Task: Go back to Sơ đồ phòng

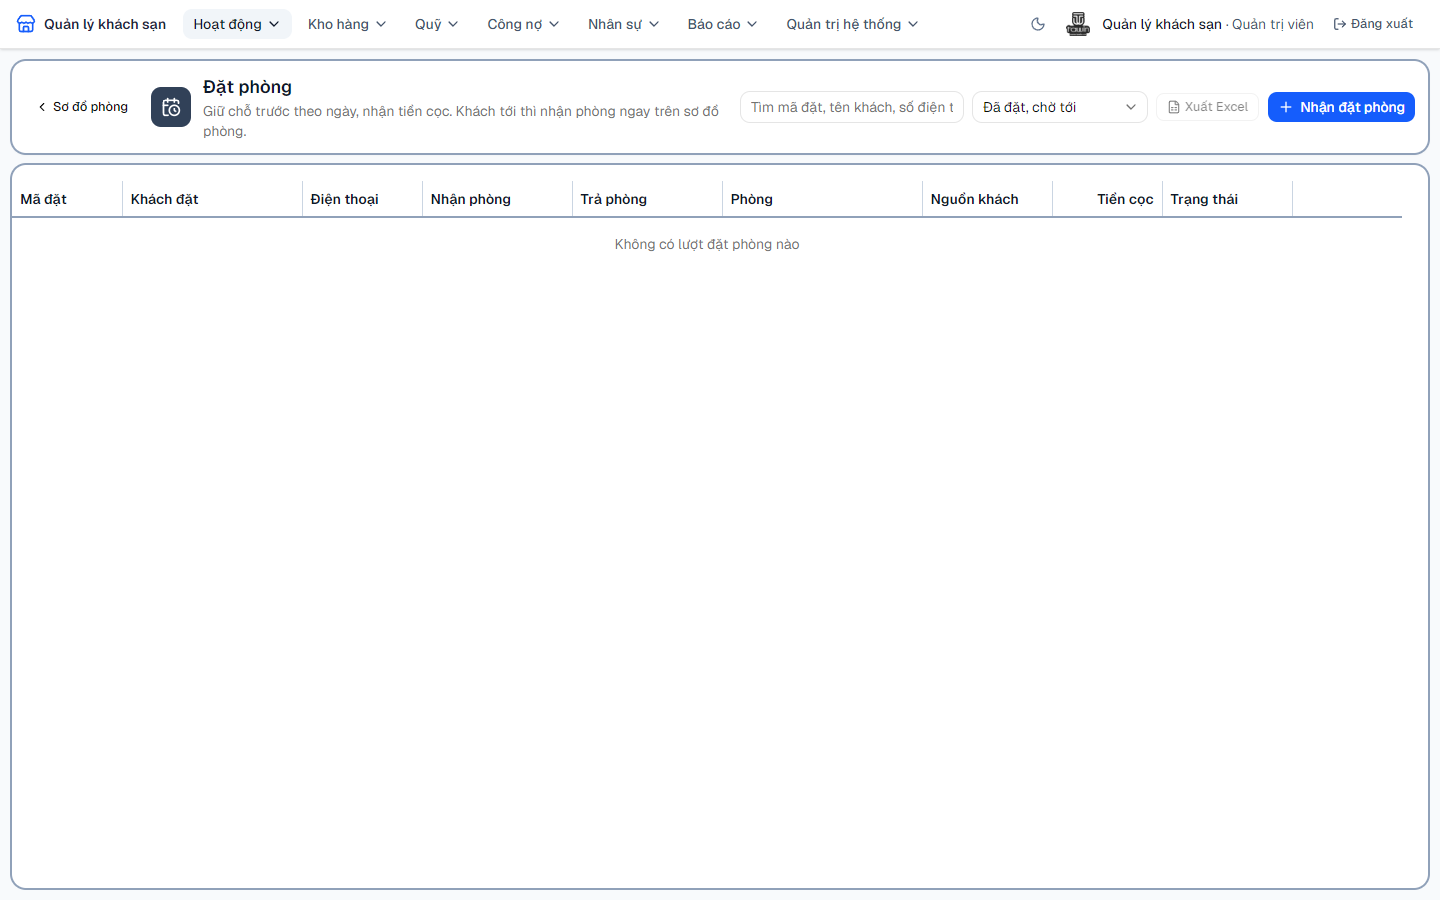Action: [83, 107]
